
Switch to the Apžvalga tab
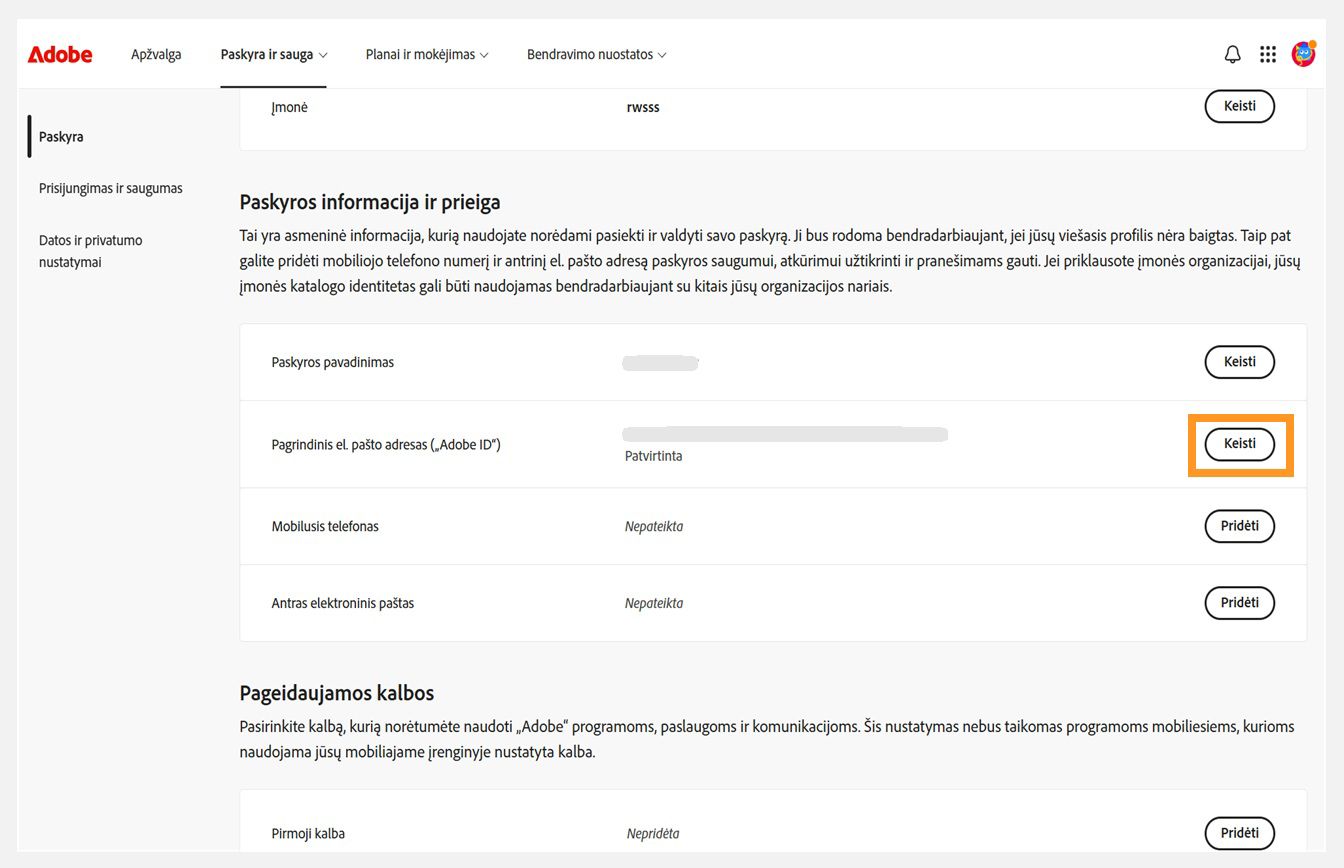pos(156,54)
